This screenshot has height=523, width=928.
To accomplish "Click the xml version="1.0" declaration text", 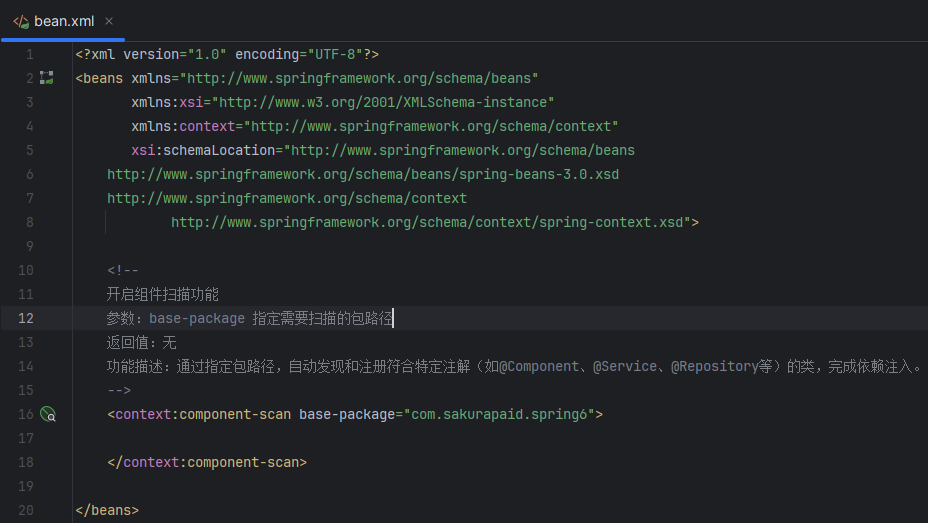I will coord(159,54).
